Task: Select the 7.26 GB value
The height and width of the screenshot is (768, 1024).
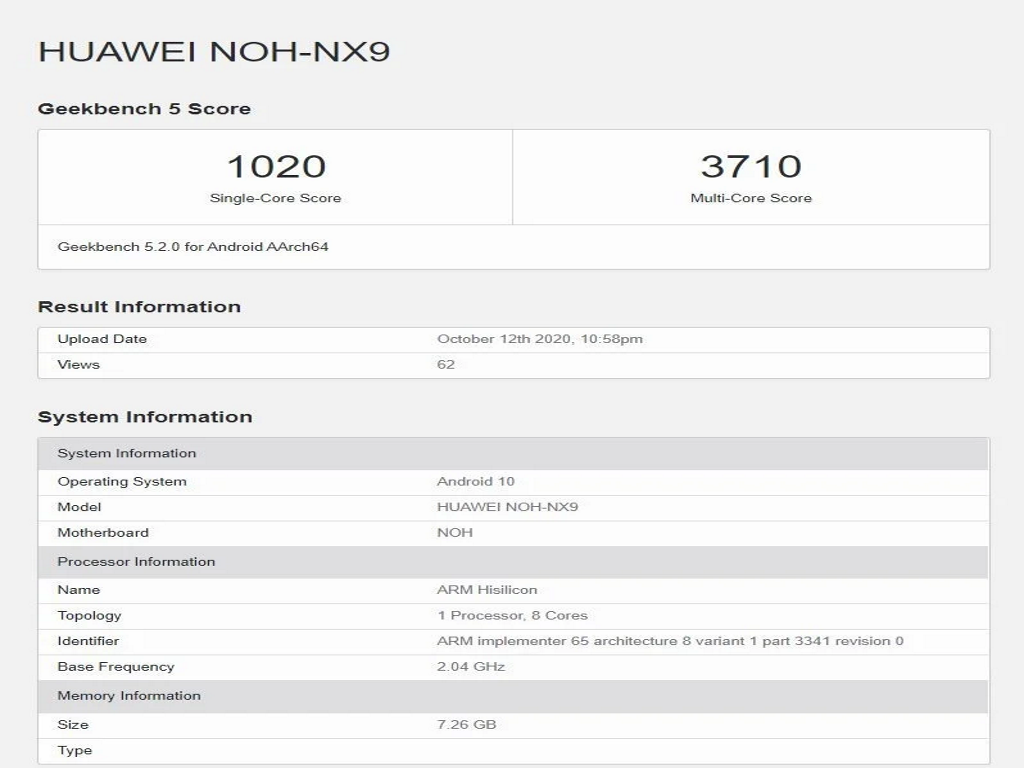Action: (x=466, y=724)
